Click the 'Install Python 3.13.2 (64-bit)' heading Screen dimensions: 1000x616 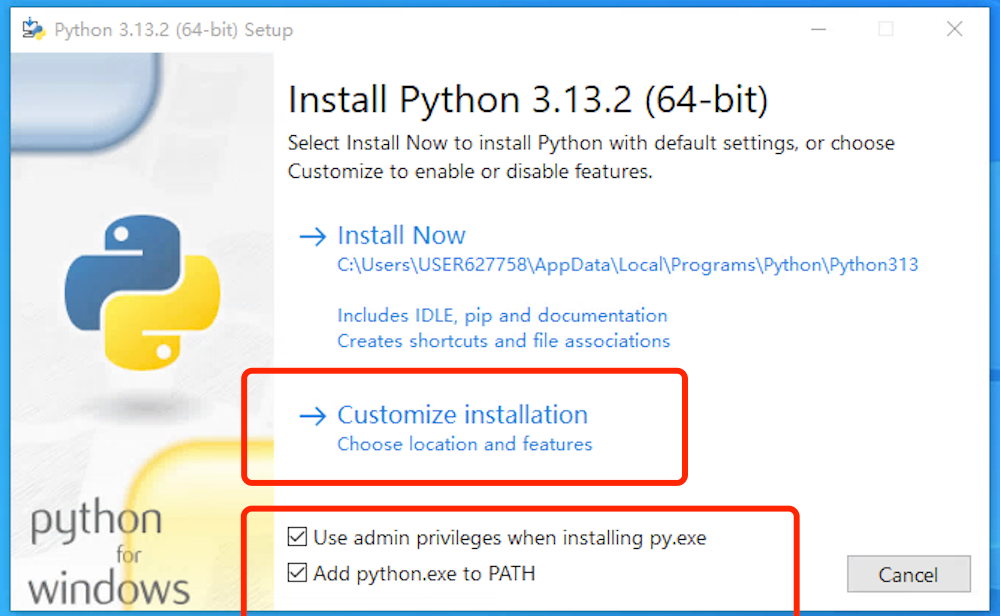click(527, 99)
